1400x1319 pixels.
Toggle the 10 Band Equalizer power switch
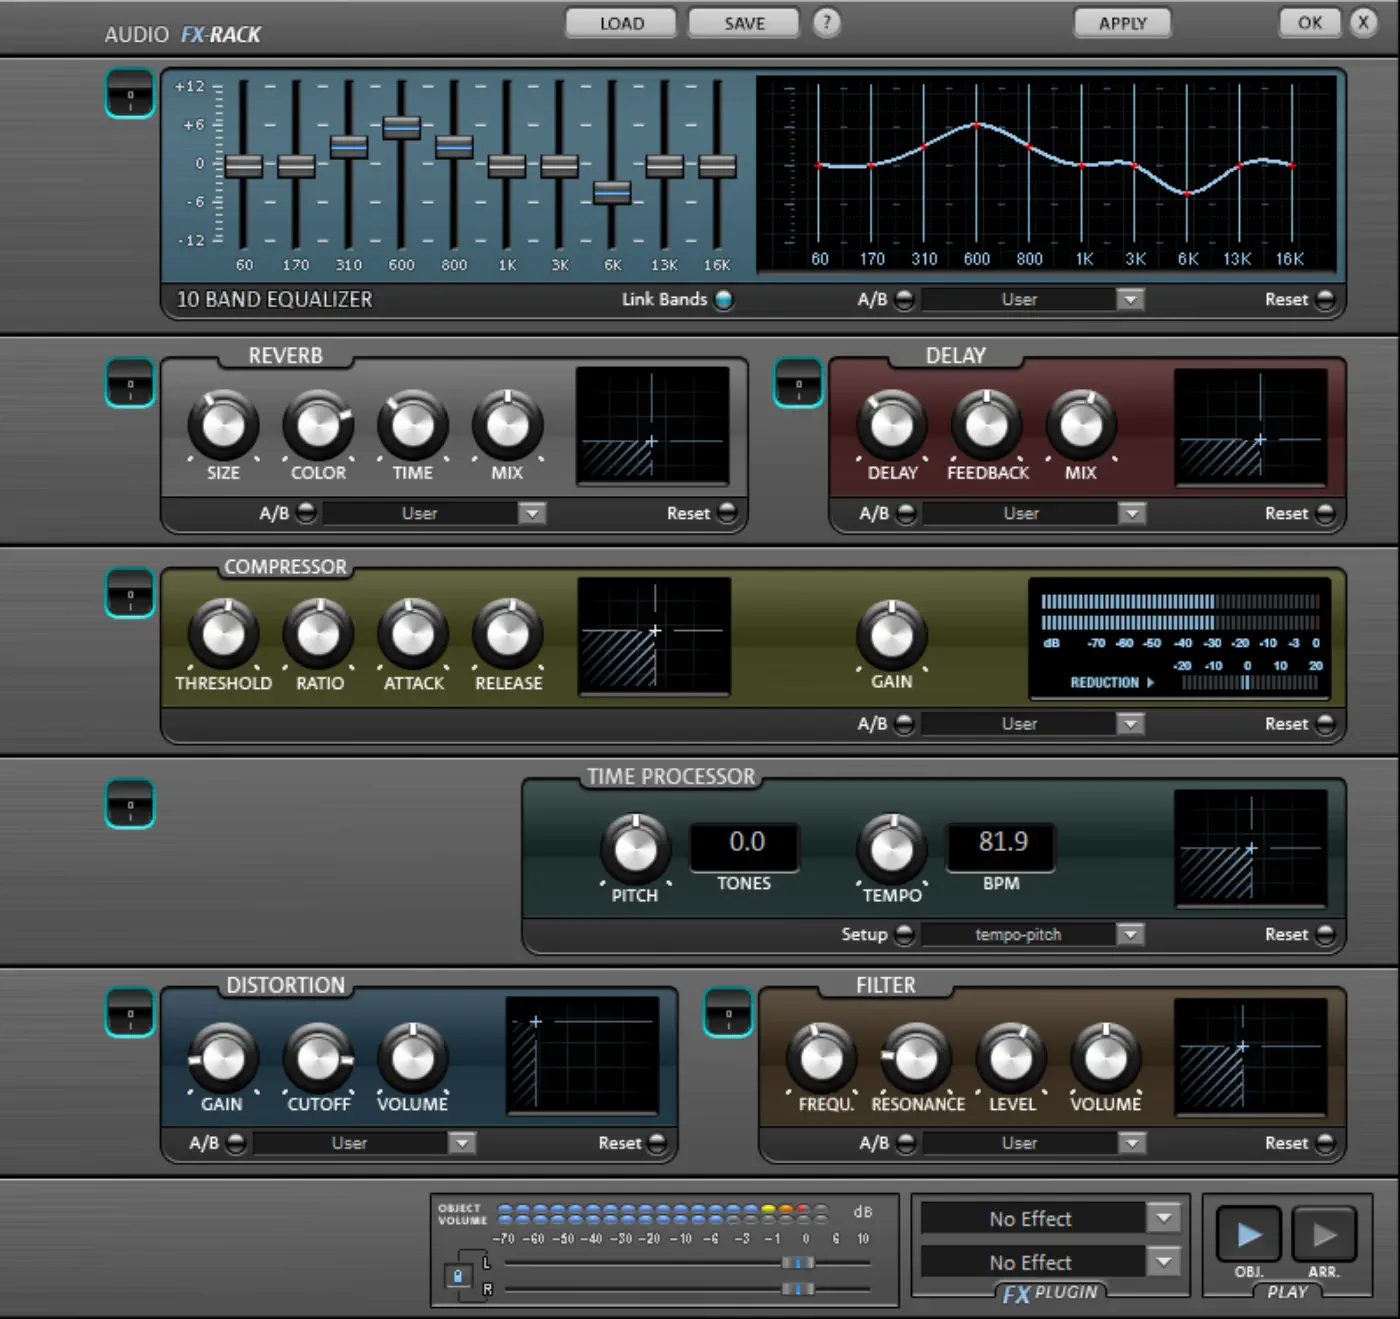click(130, 95)
